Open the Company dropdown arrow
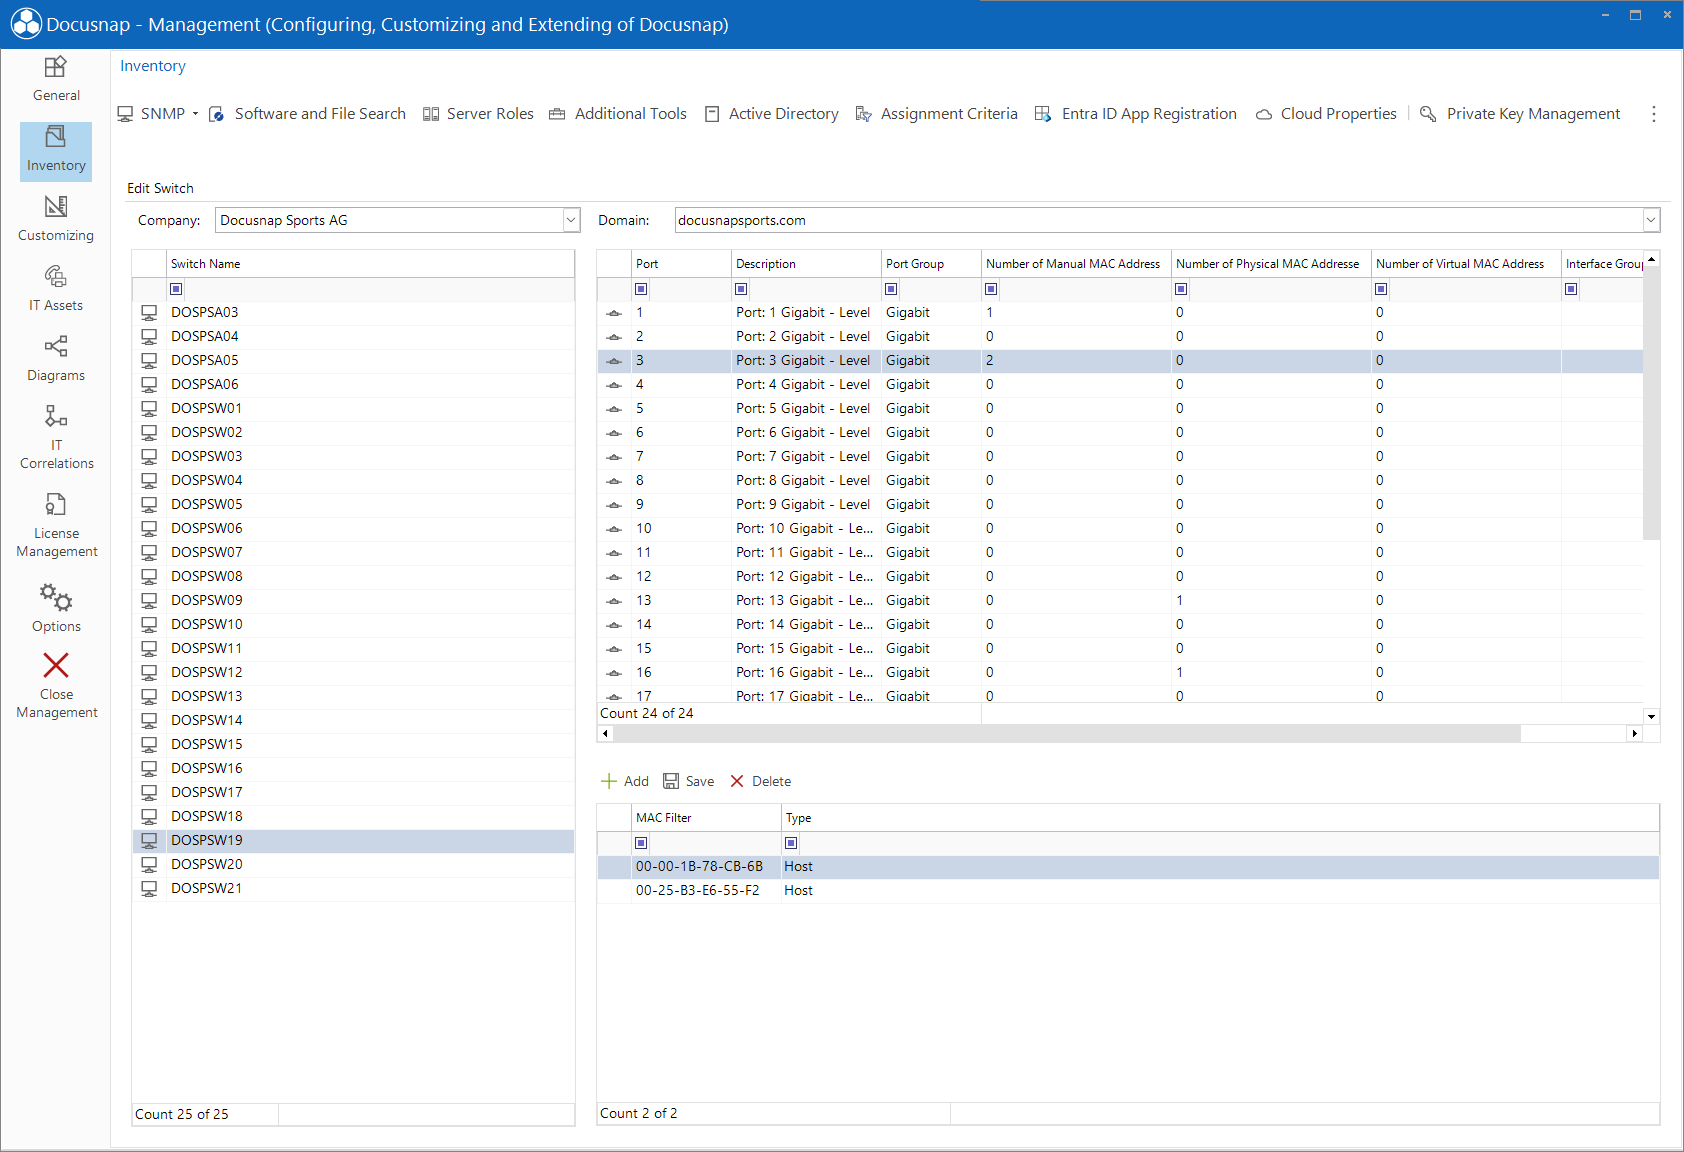Screen dimensions: 1684x1152 [571, 220]
